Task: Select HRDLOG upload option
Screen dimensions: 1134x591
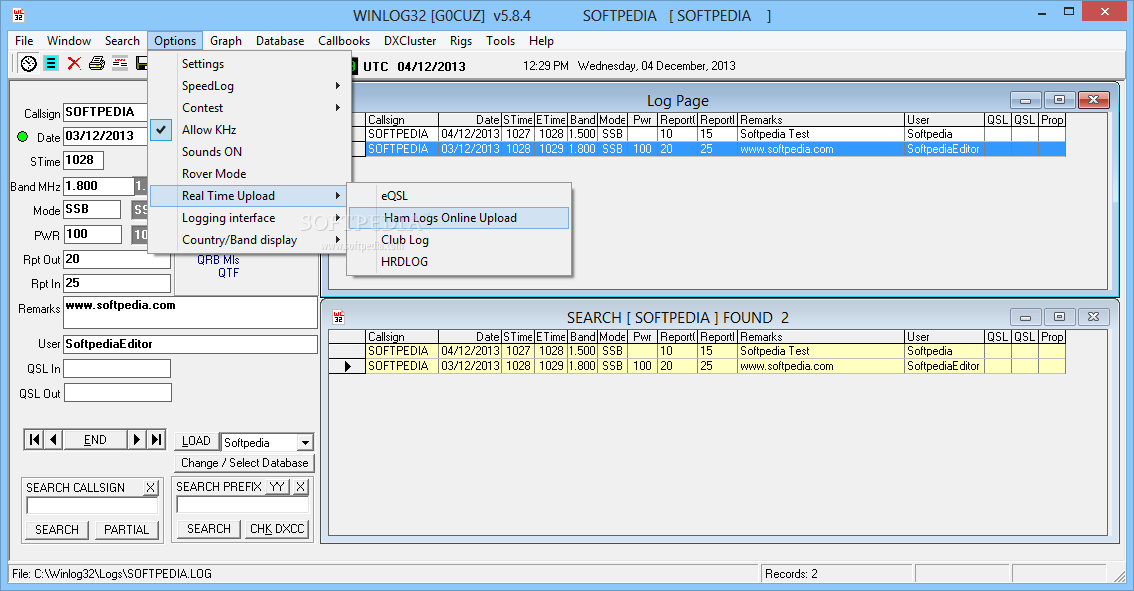Action: (x=459, y=262)
